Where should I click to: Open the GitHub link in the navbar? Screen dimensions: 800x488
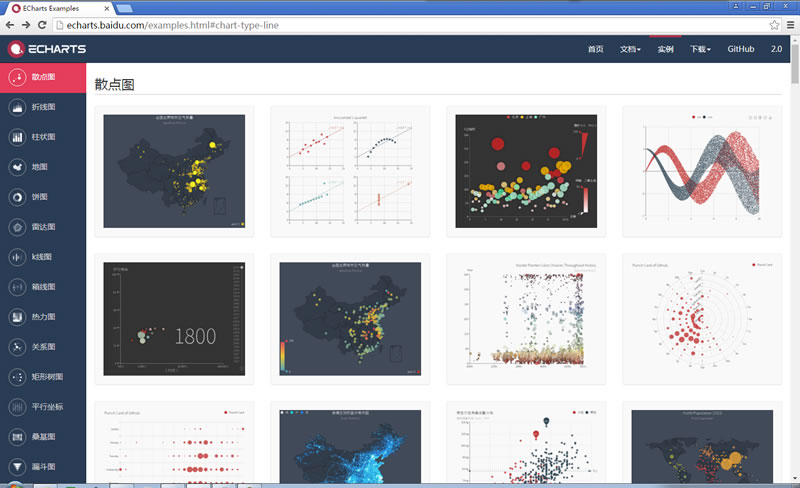[741, 49]
